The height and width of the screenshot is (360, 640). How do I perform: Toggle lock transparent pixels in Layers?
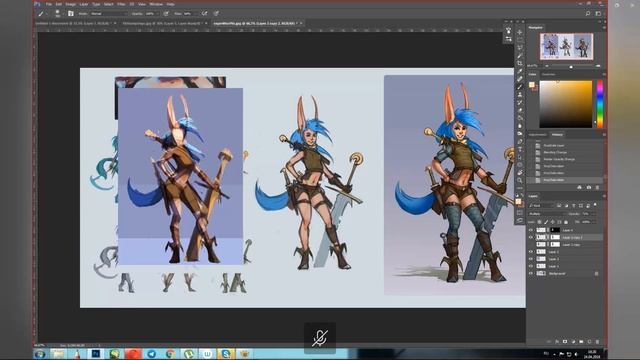(x=540, y=222)
